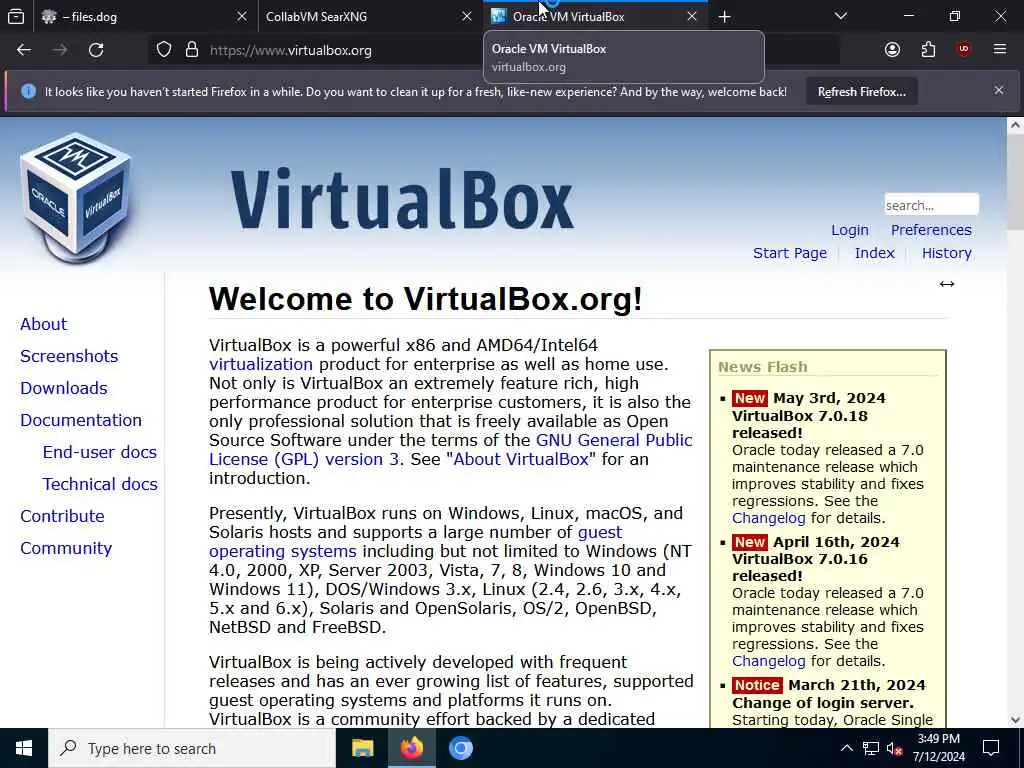
Task: Click the uBlock Origin extension icon
Action: click(x=964, y=49)
